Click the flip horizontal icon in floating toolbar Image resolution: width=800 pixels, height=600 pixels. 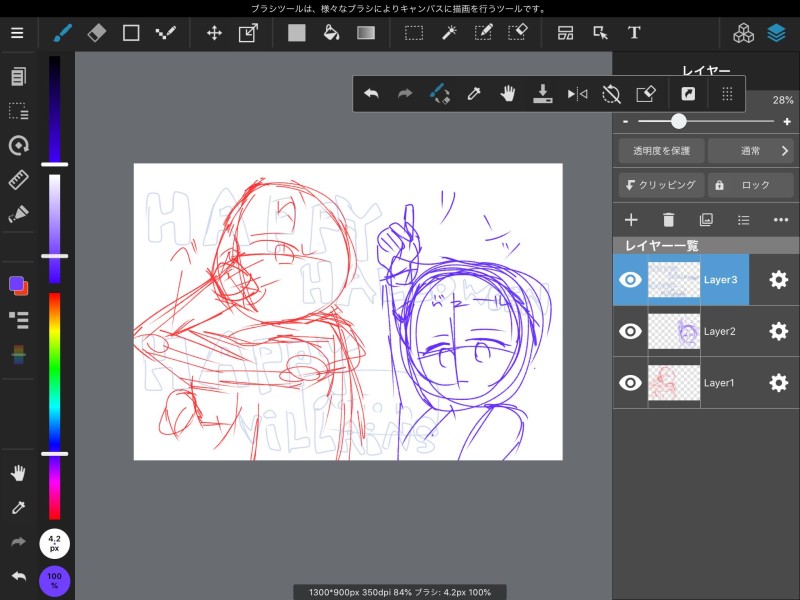tap(577, 94)
